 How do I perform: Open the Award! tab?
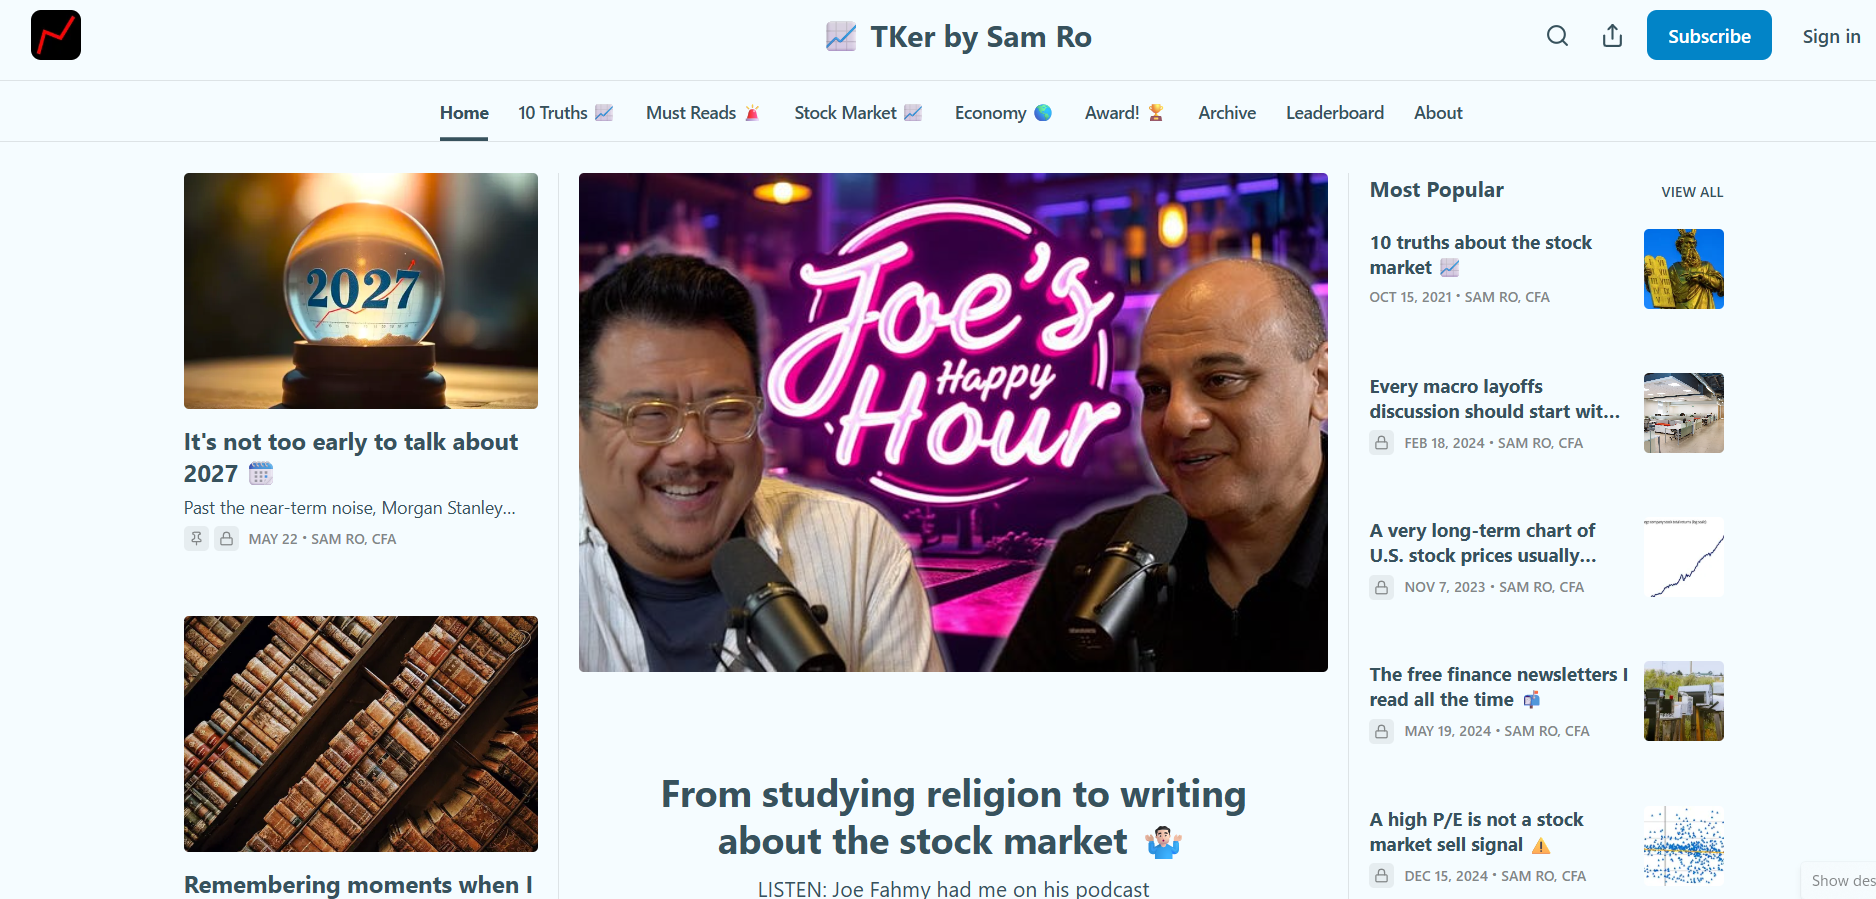(1125, 113)
